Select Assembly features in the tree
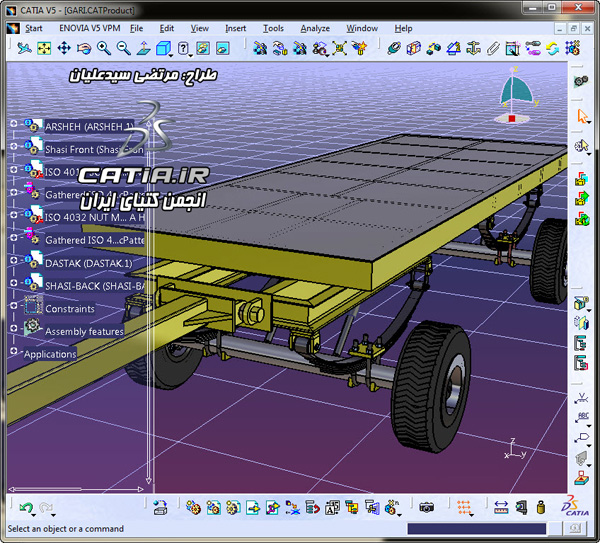 (85, 331)
